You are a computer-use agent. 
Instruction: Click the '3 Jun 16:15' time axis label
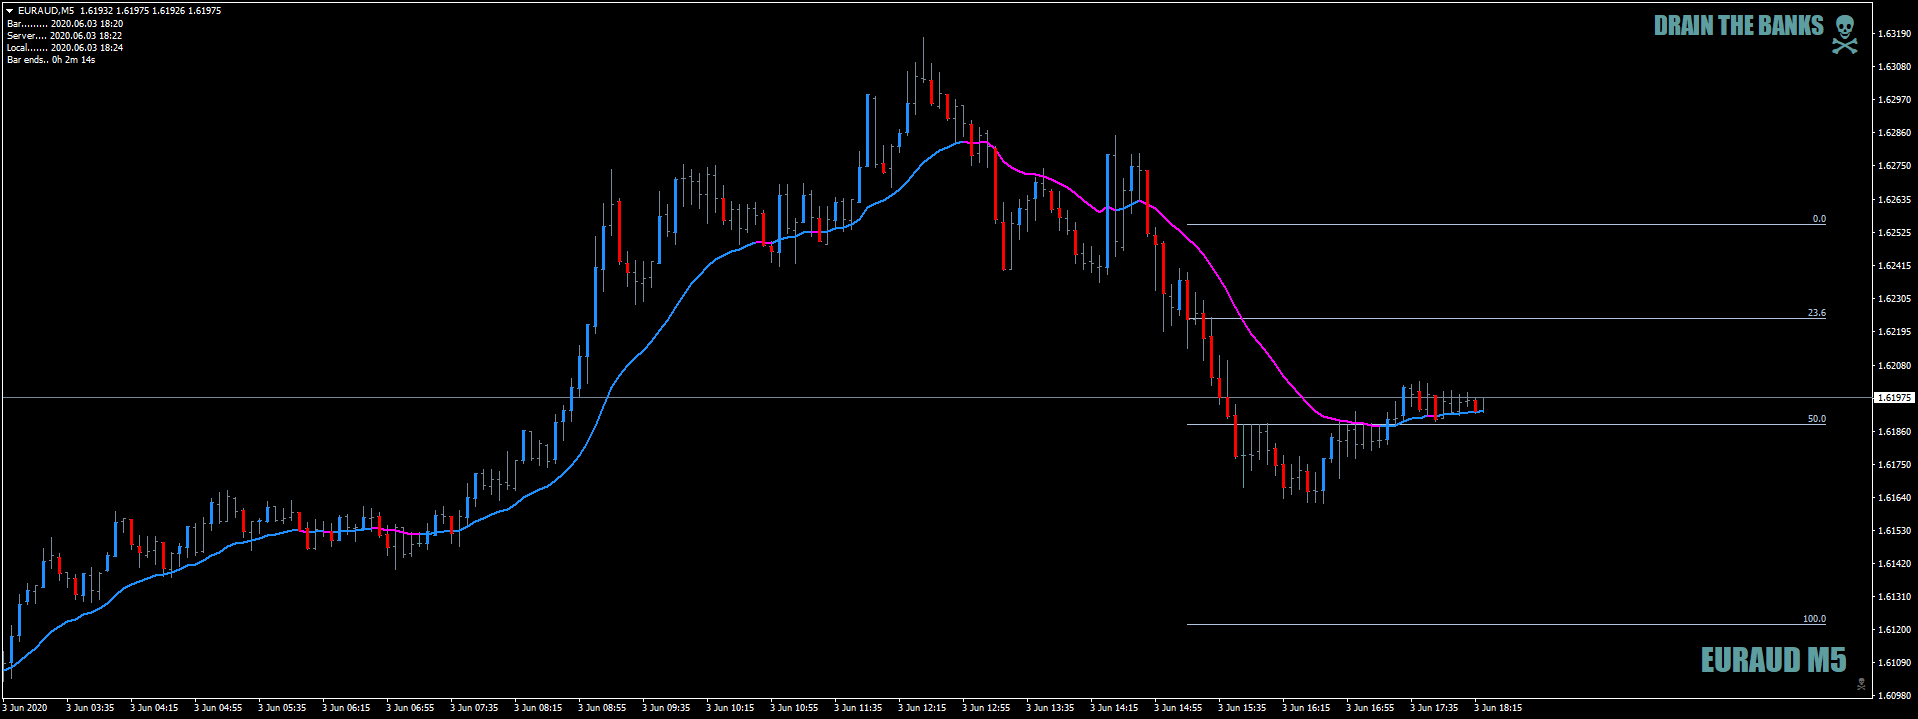[x=1306, y=708]
